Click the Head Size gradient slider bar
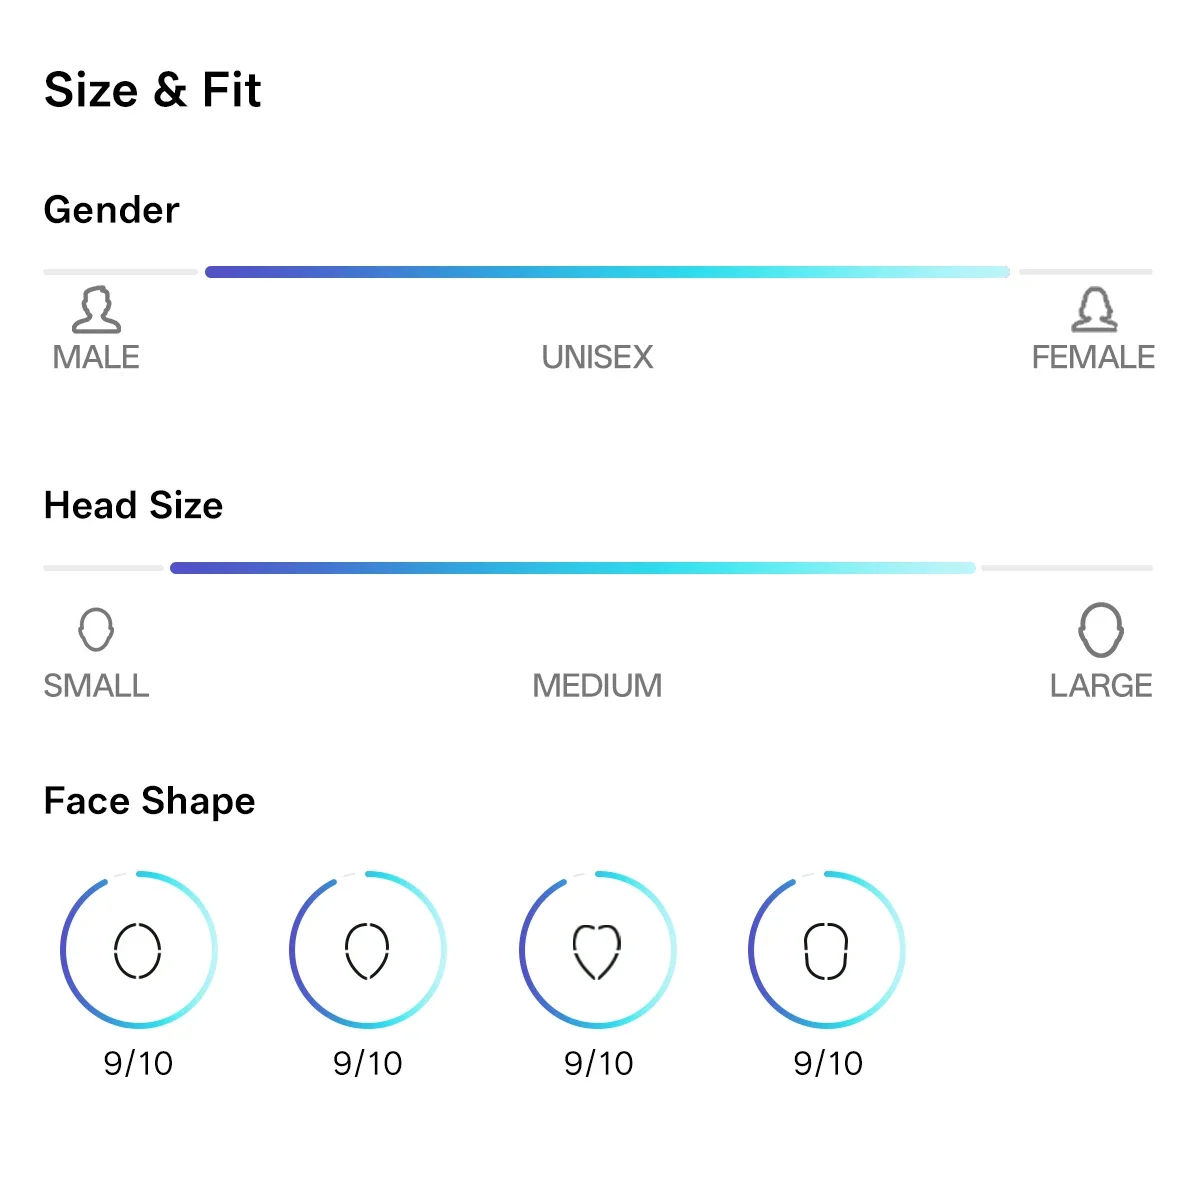Screen dimensions: 1200x1201 point(573,568)
